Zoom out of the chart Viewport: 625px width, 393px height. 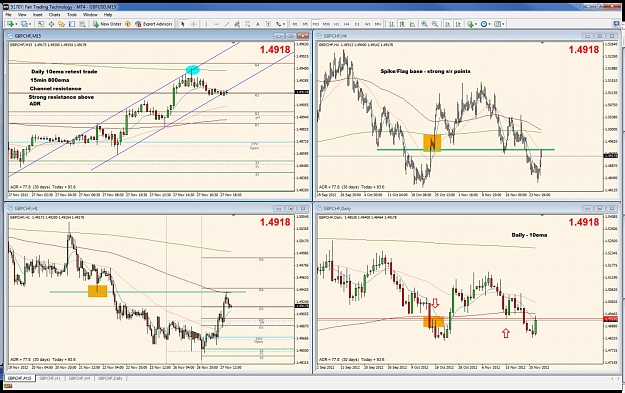435,24
